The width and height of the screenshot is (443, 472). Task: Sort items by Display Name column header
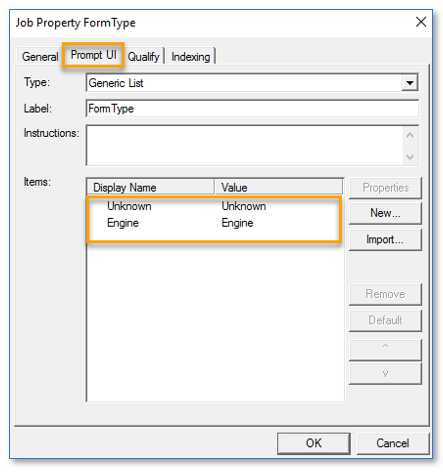[150, 187]
